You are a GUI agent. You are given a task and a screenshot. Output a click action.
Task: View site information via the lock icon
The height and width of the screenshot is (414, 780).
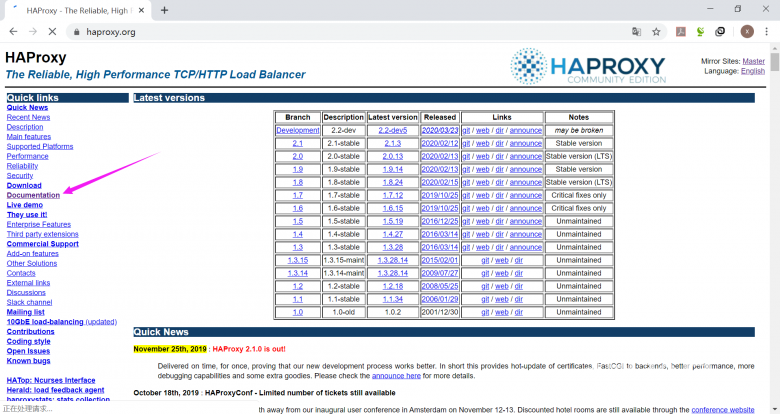coord(76,32)
